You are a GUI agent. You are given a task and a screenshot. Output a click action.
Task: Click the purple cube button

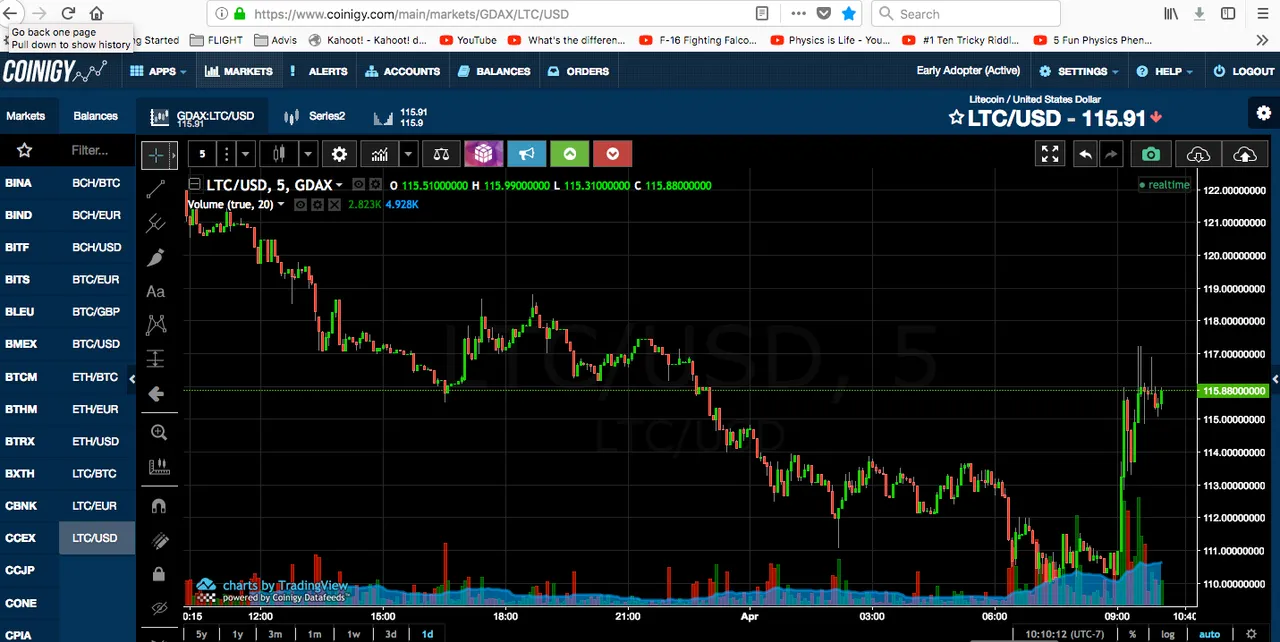484,154
